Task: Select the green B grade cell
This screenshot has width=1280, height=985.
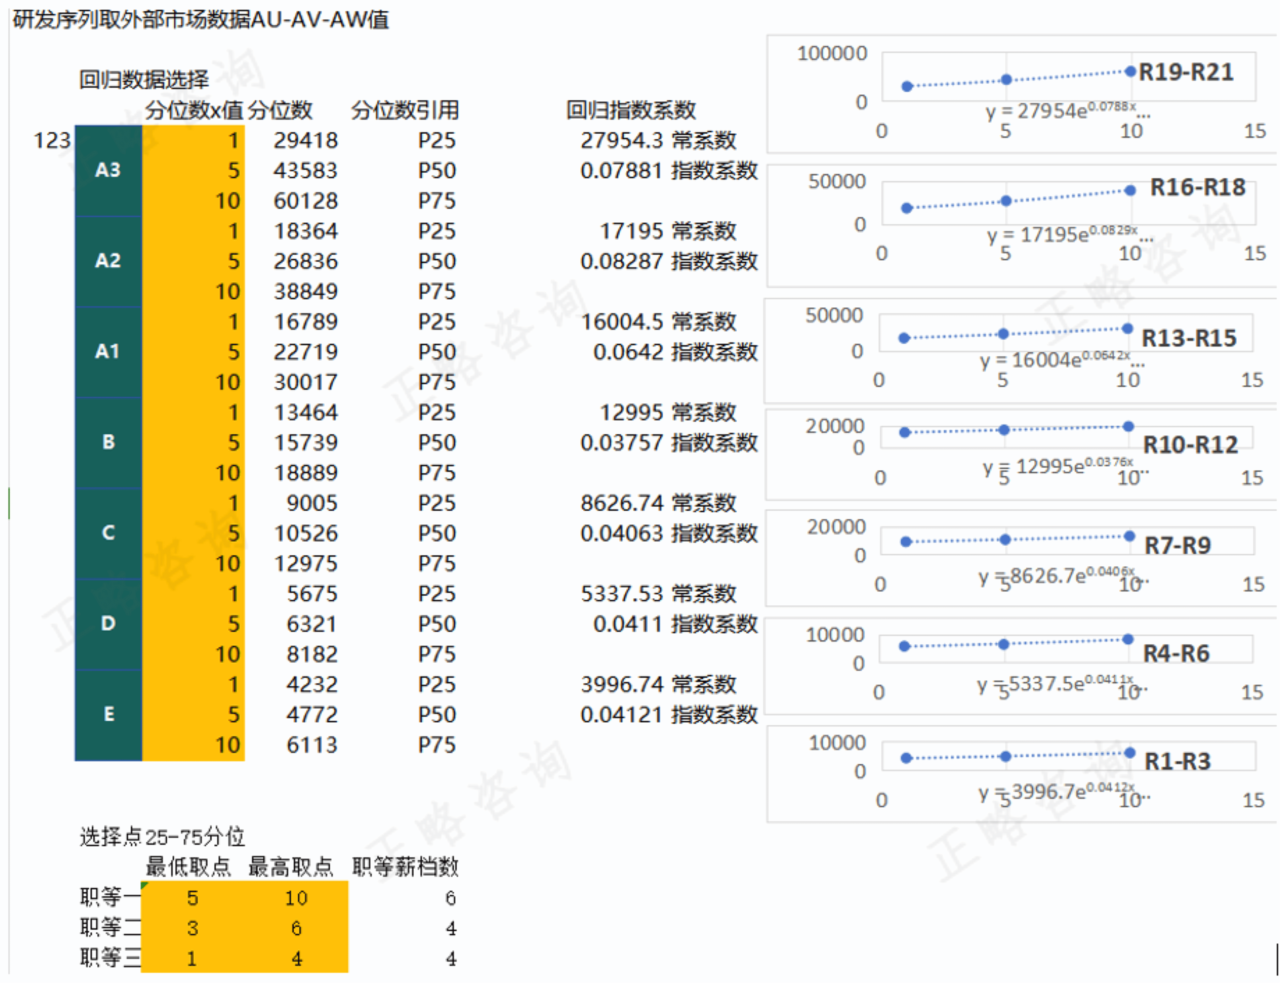Action: 108,442
